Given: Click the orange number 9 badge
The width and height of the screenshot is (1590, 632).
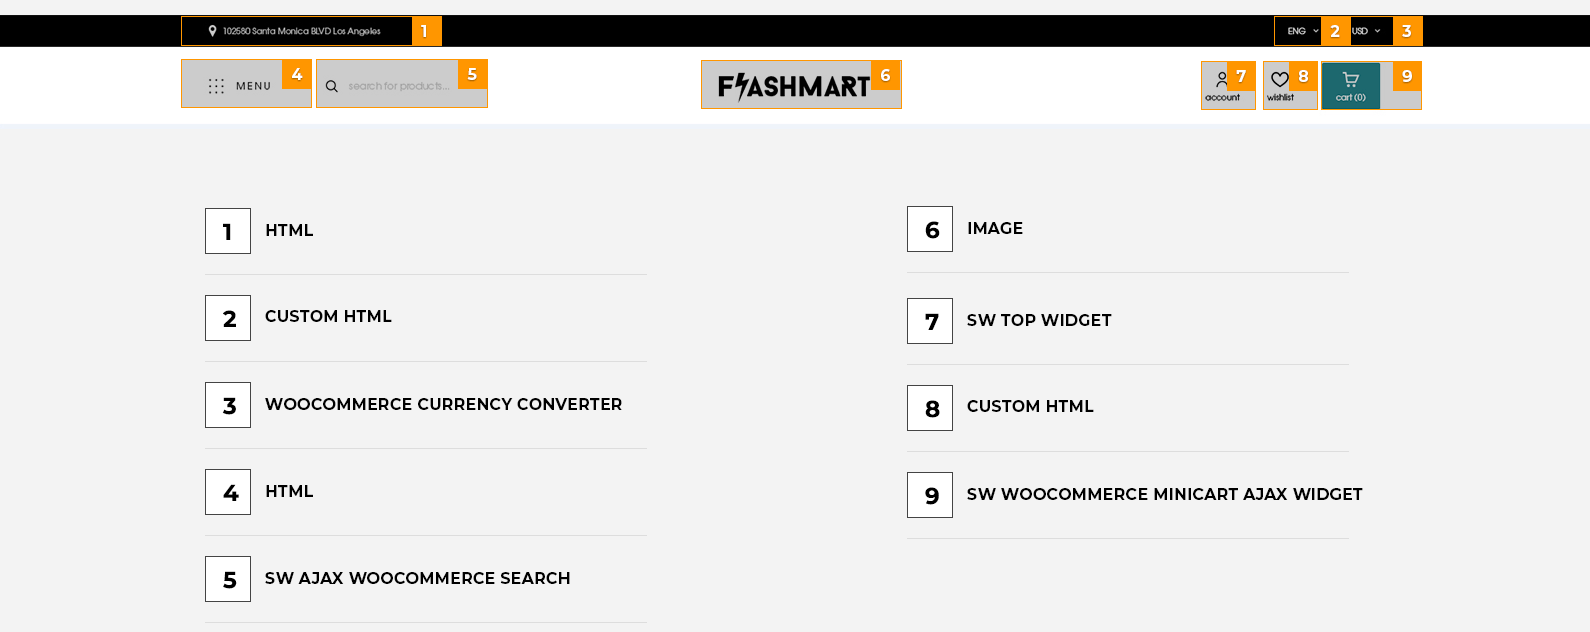Looking at the screenshot, I should point(1407,76).
